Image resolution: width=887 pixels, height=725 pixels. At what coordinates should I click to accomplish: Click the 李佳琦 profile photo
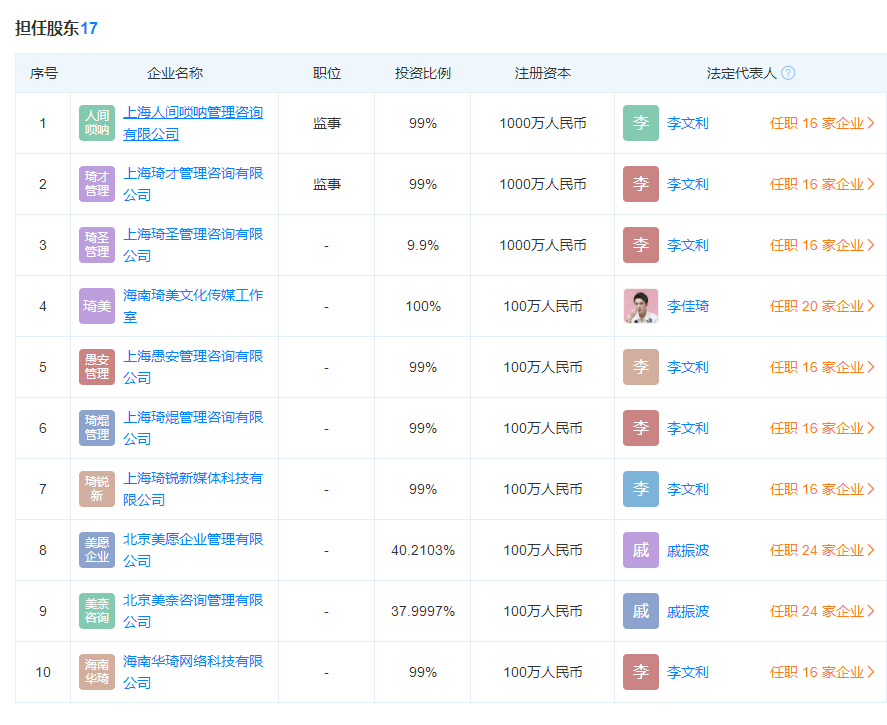pyautogui.click(x=641, y=306)
